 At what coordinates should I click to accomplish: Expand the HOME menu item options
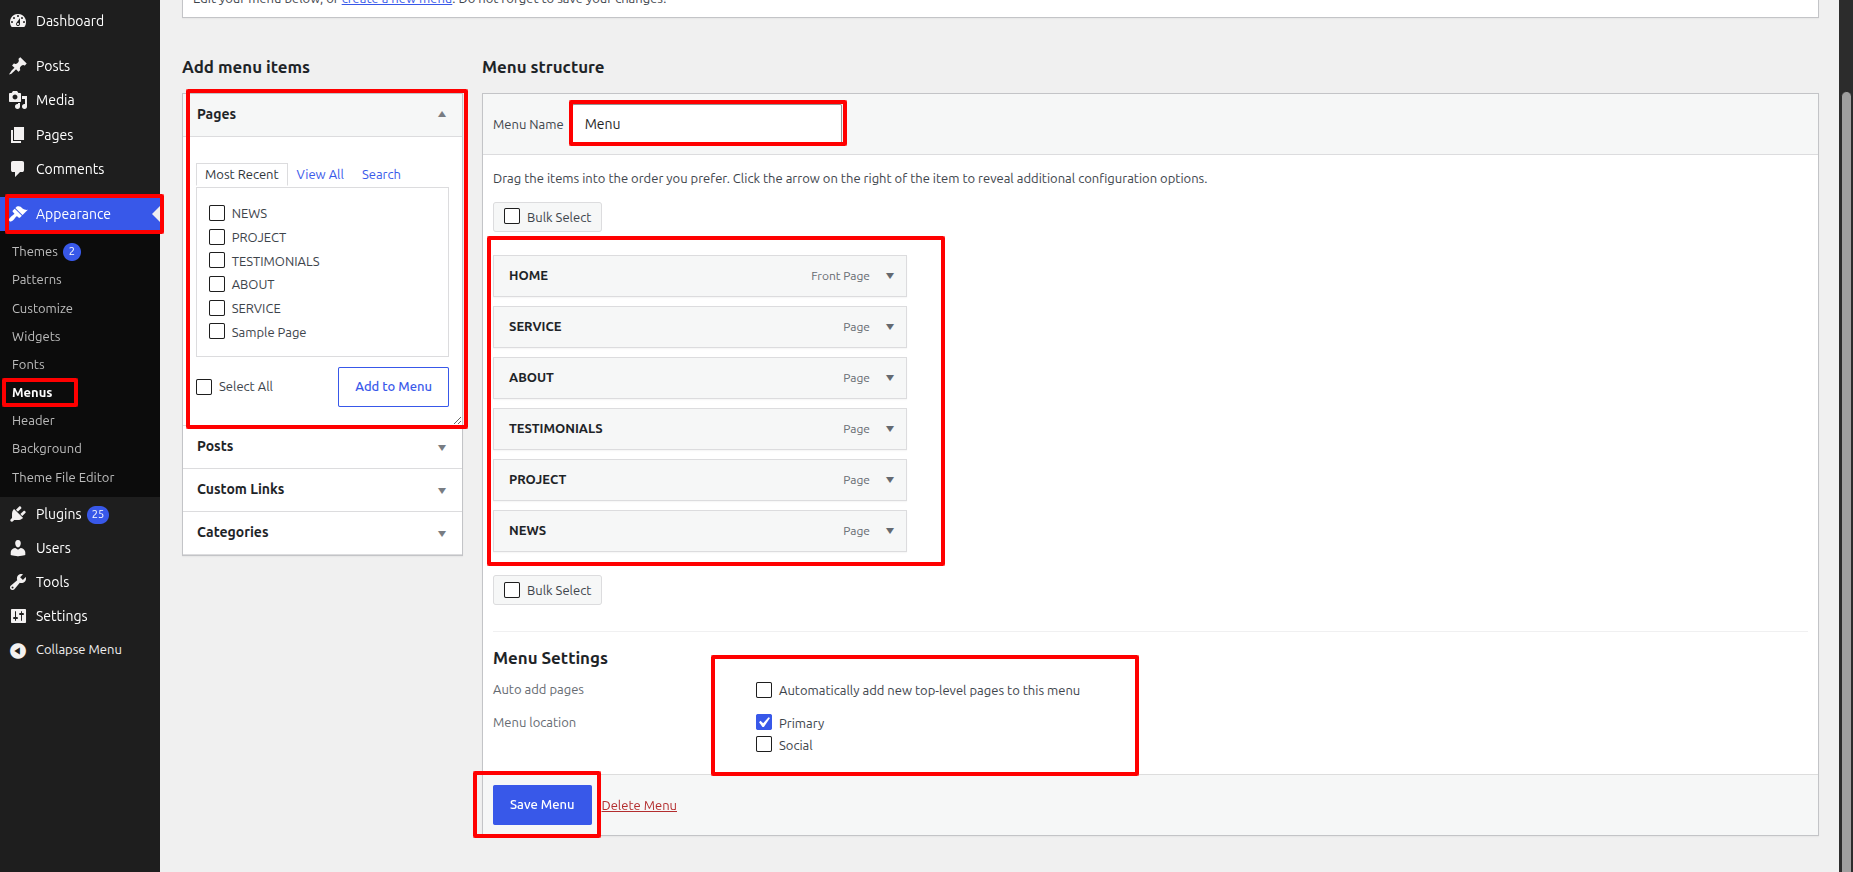890,276
